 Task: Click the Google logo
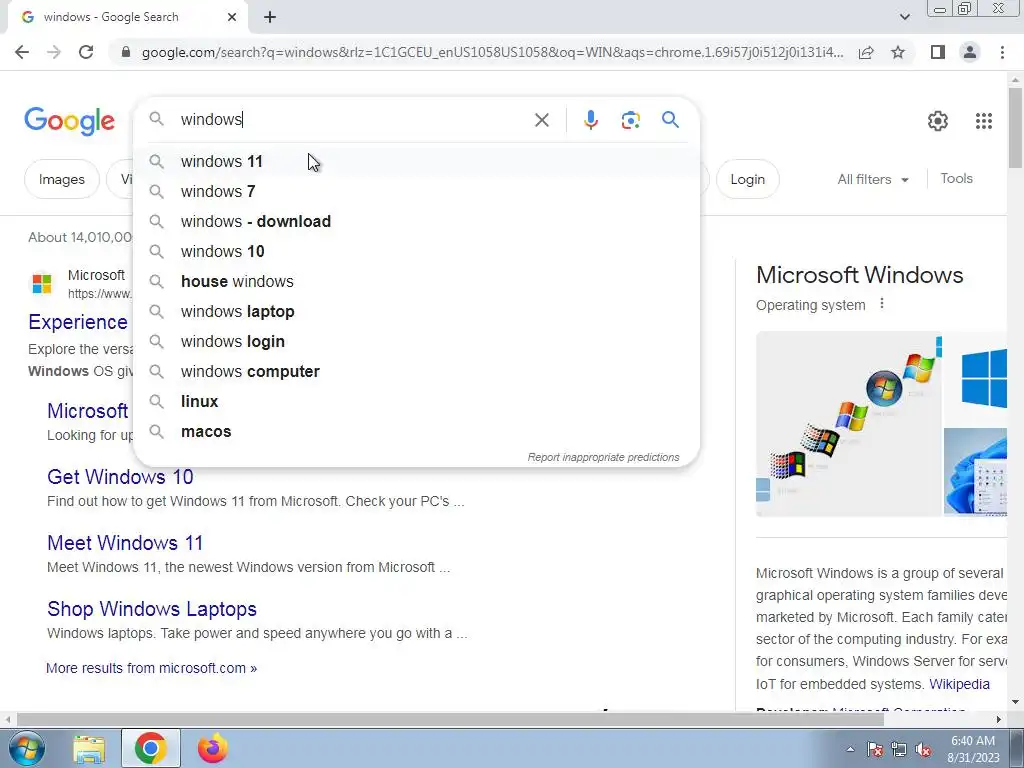click(69, 121)
